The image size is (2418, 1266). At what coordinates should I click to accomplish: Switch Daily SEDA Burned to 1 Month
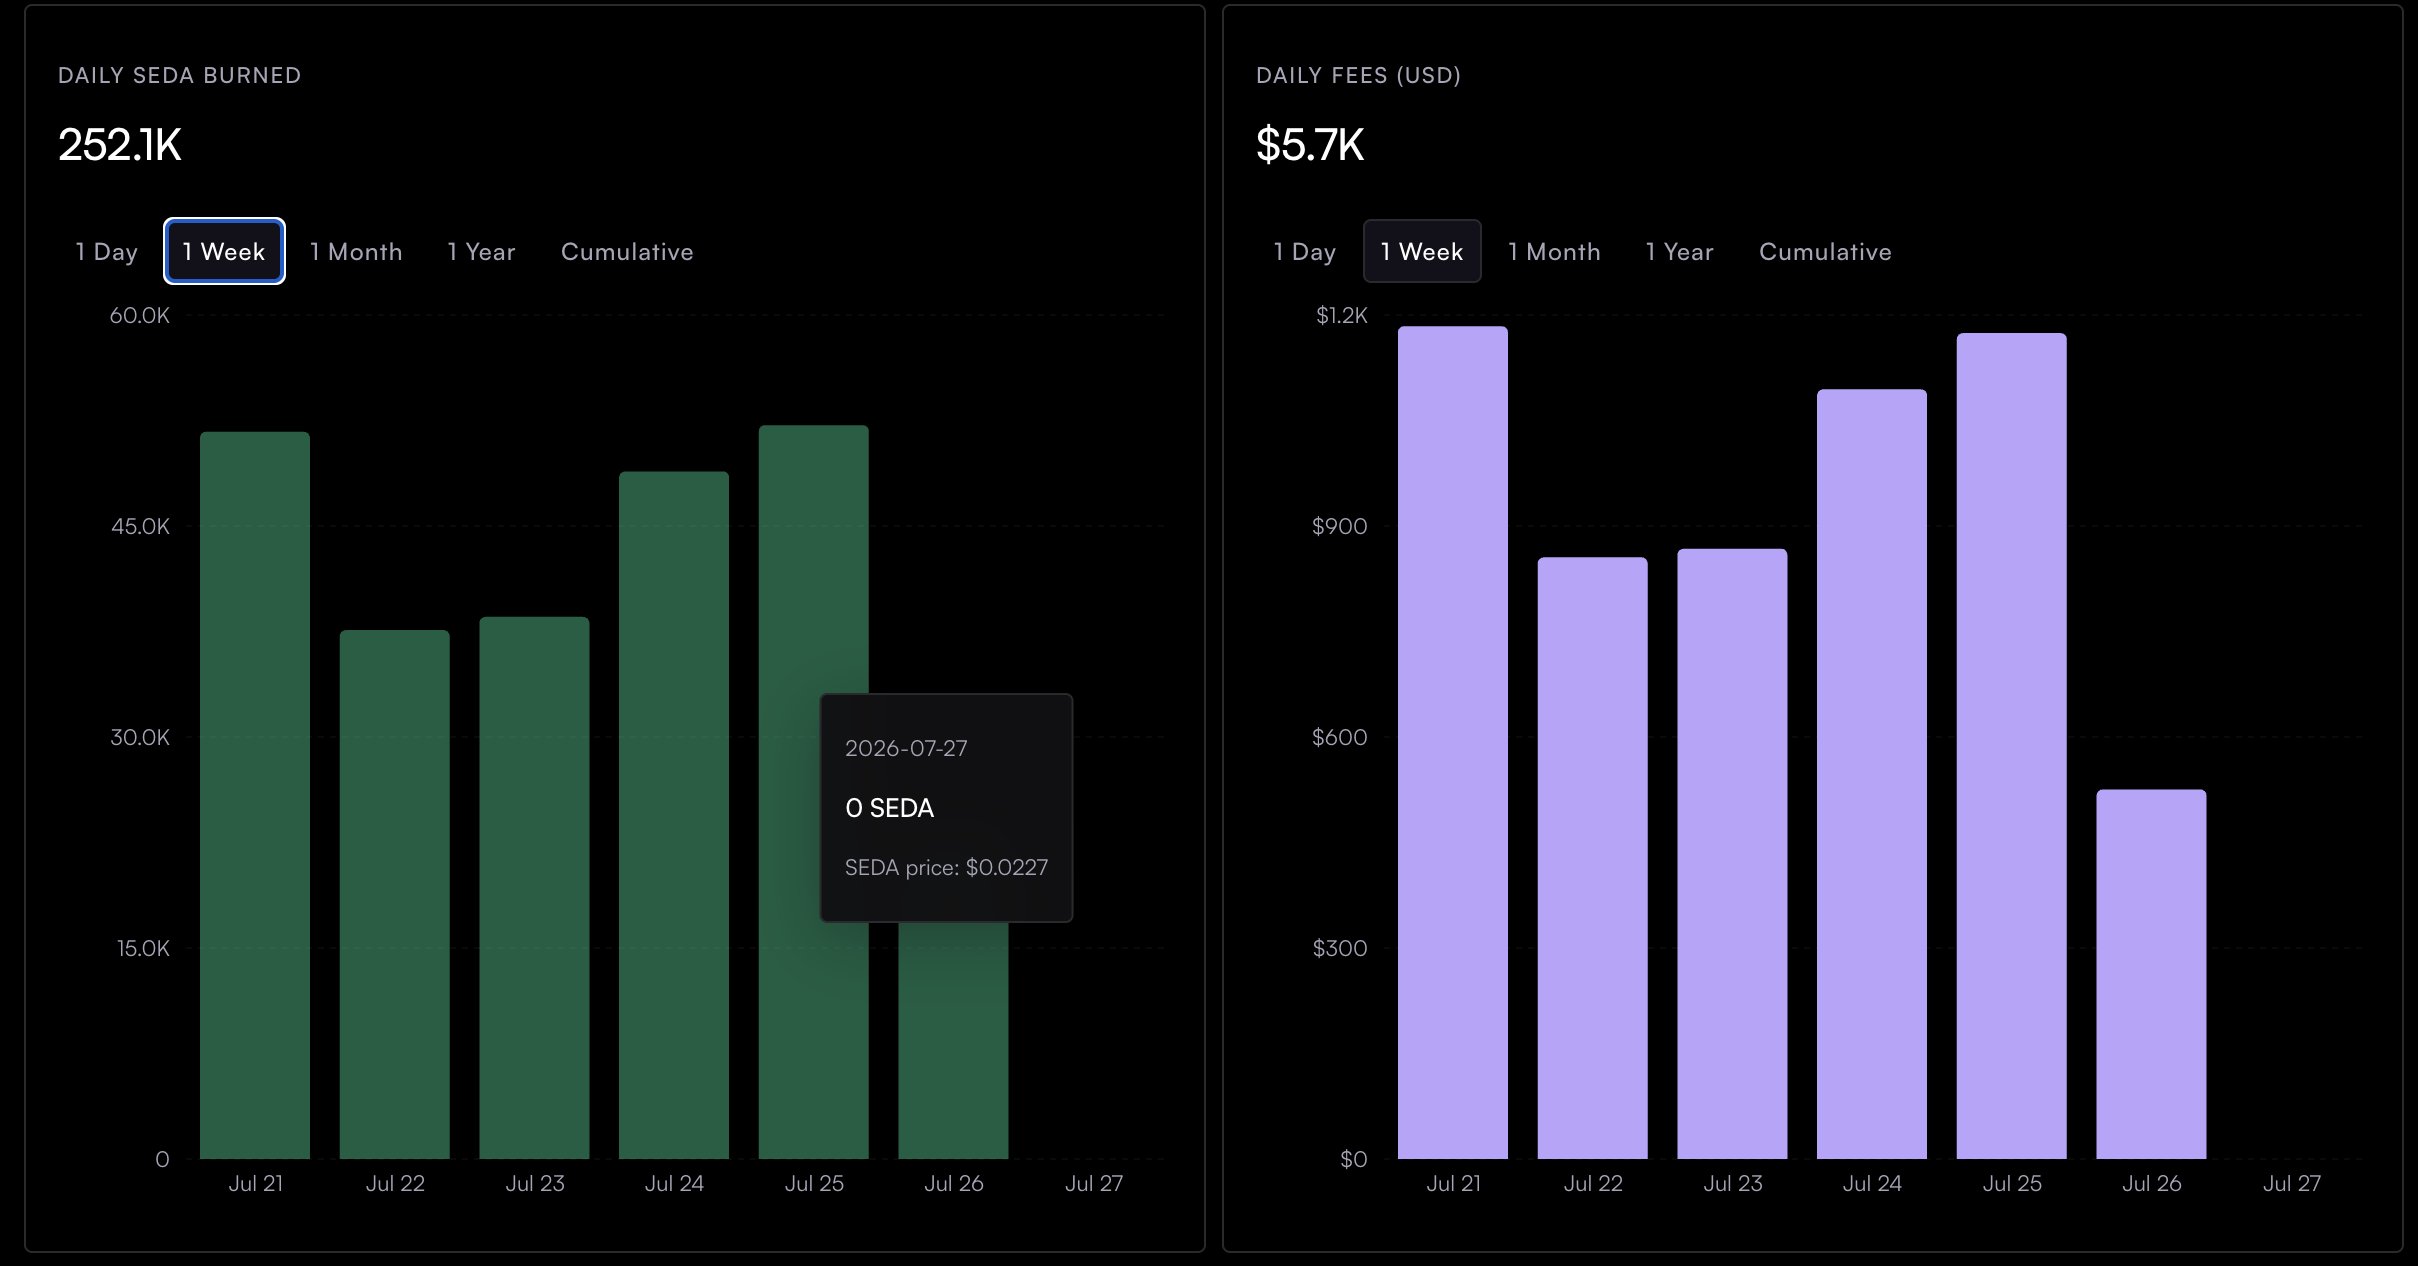pyautogui.click(x=356, y=251)
